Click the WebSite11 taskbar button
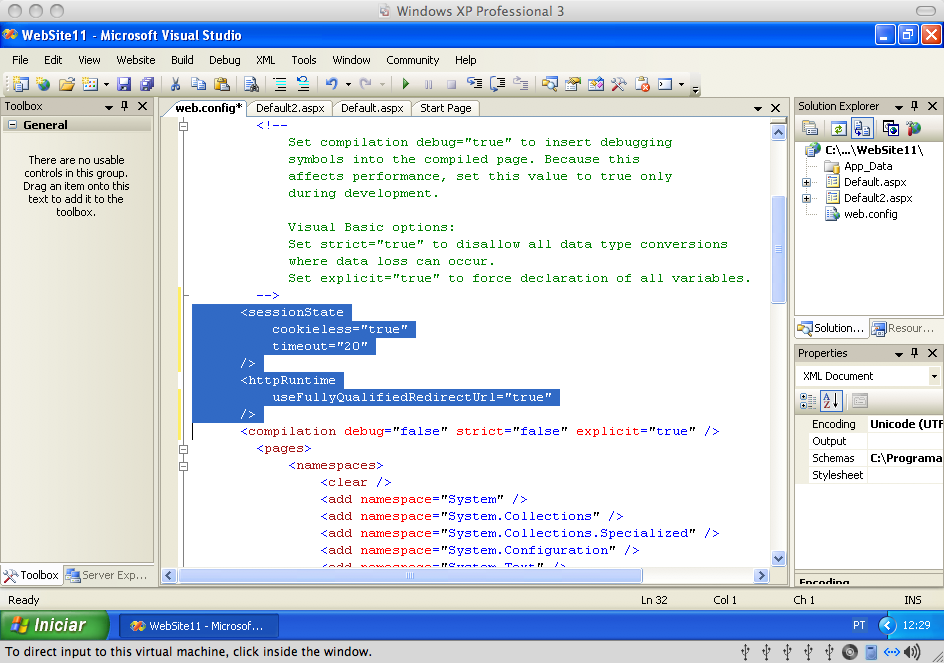This screenshot has width=944, height=663. point(199,626)
